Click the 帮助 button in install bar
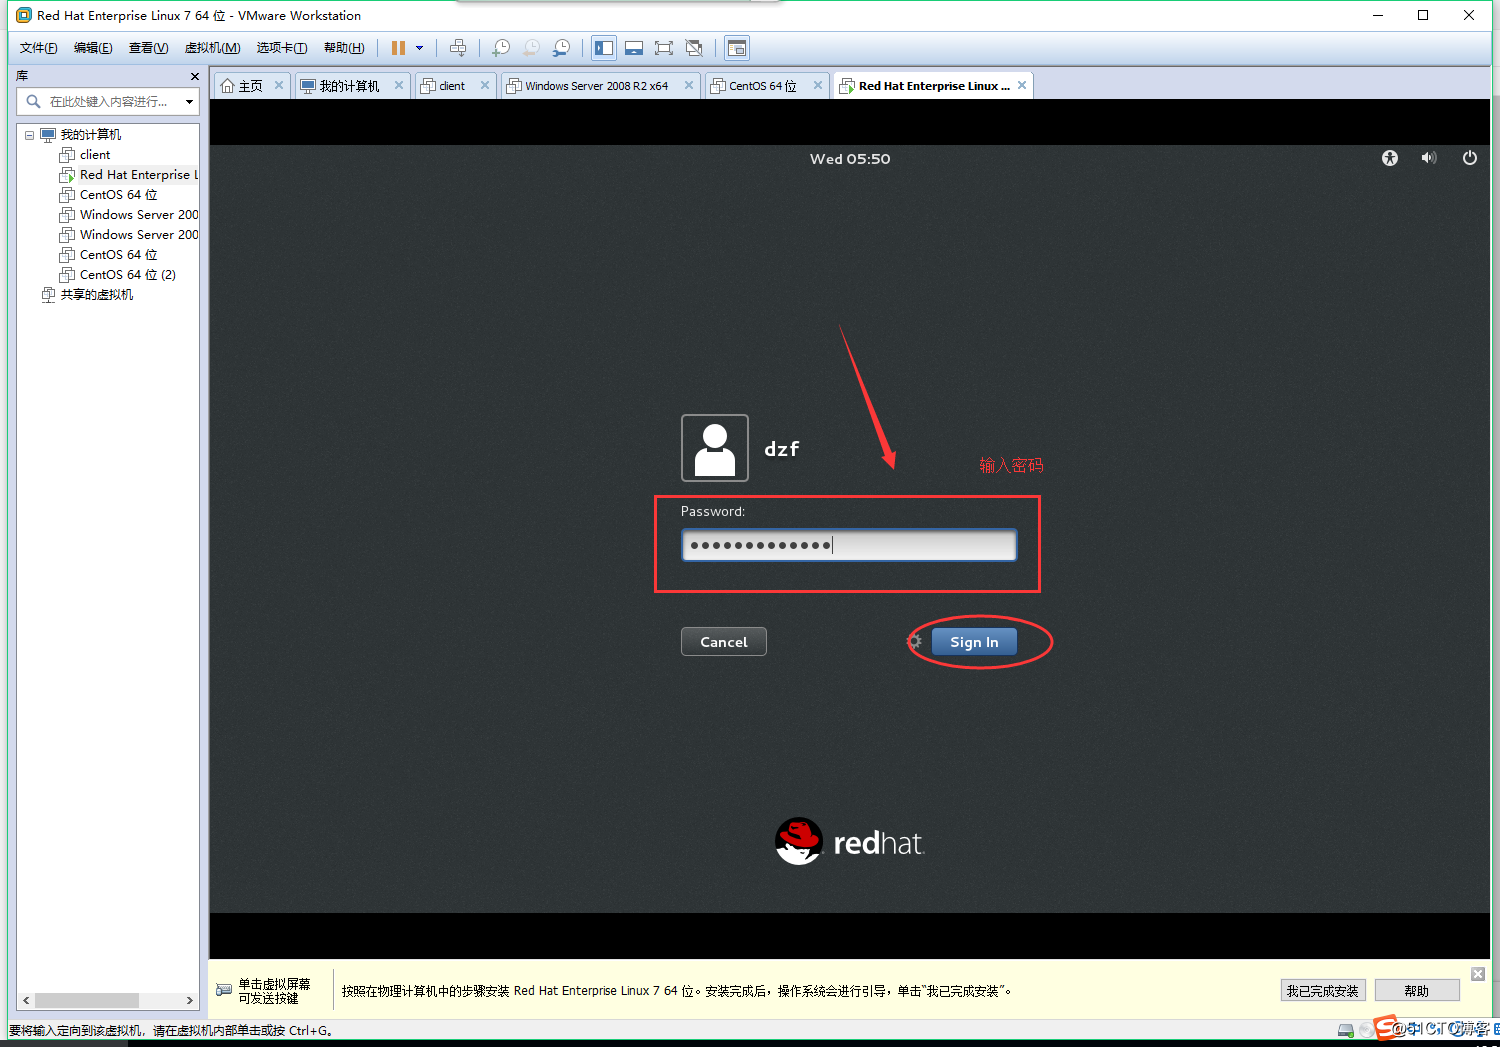Image resolution: width=1500 pixels, height=1047 pixels. point(1417,991)
